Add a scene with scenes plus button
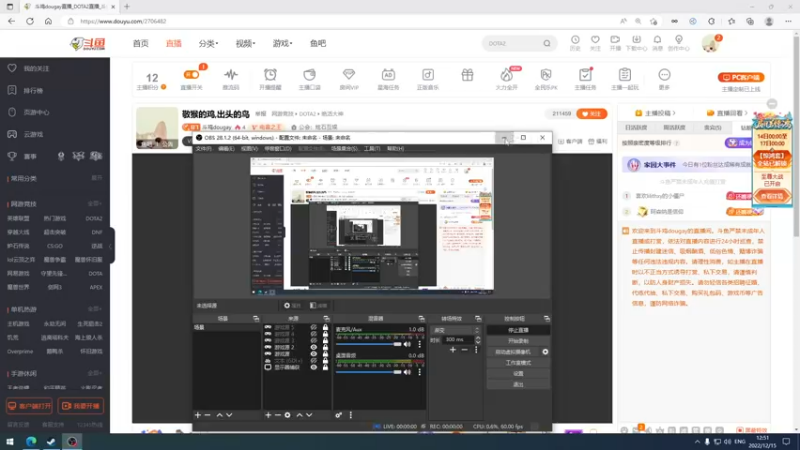The width and height of the screenshot is (800, 450). tap(198, 415)
